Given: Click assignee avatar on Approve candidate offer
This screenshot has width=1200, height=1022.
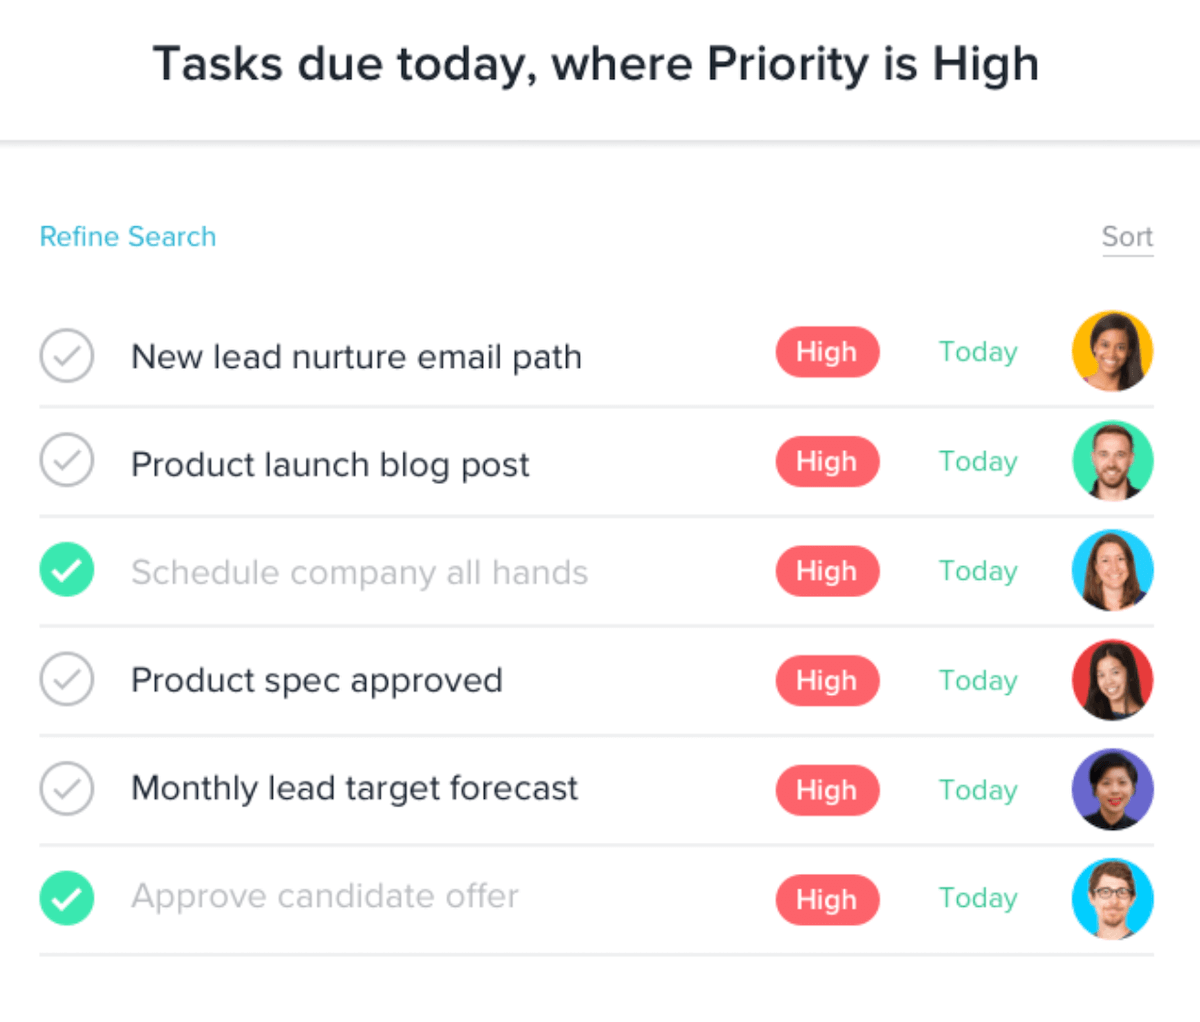Looking at the screenshot, I should 1112,898.
